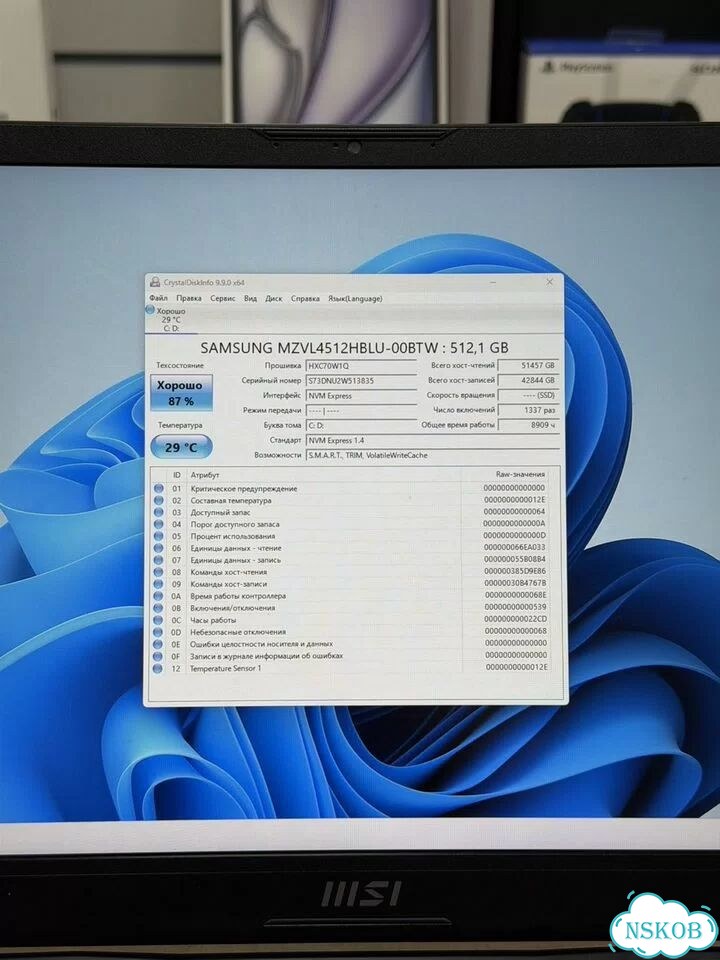Click the Серийный номер field
This screenshot has height=960, width=720.
pyautogui.click(x=361, y=380)
